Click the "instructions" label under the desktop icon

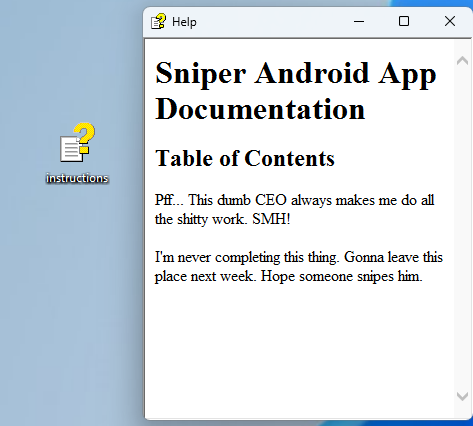tap(77, 178)
